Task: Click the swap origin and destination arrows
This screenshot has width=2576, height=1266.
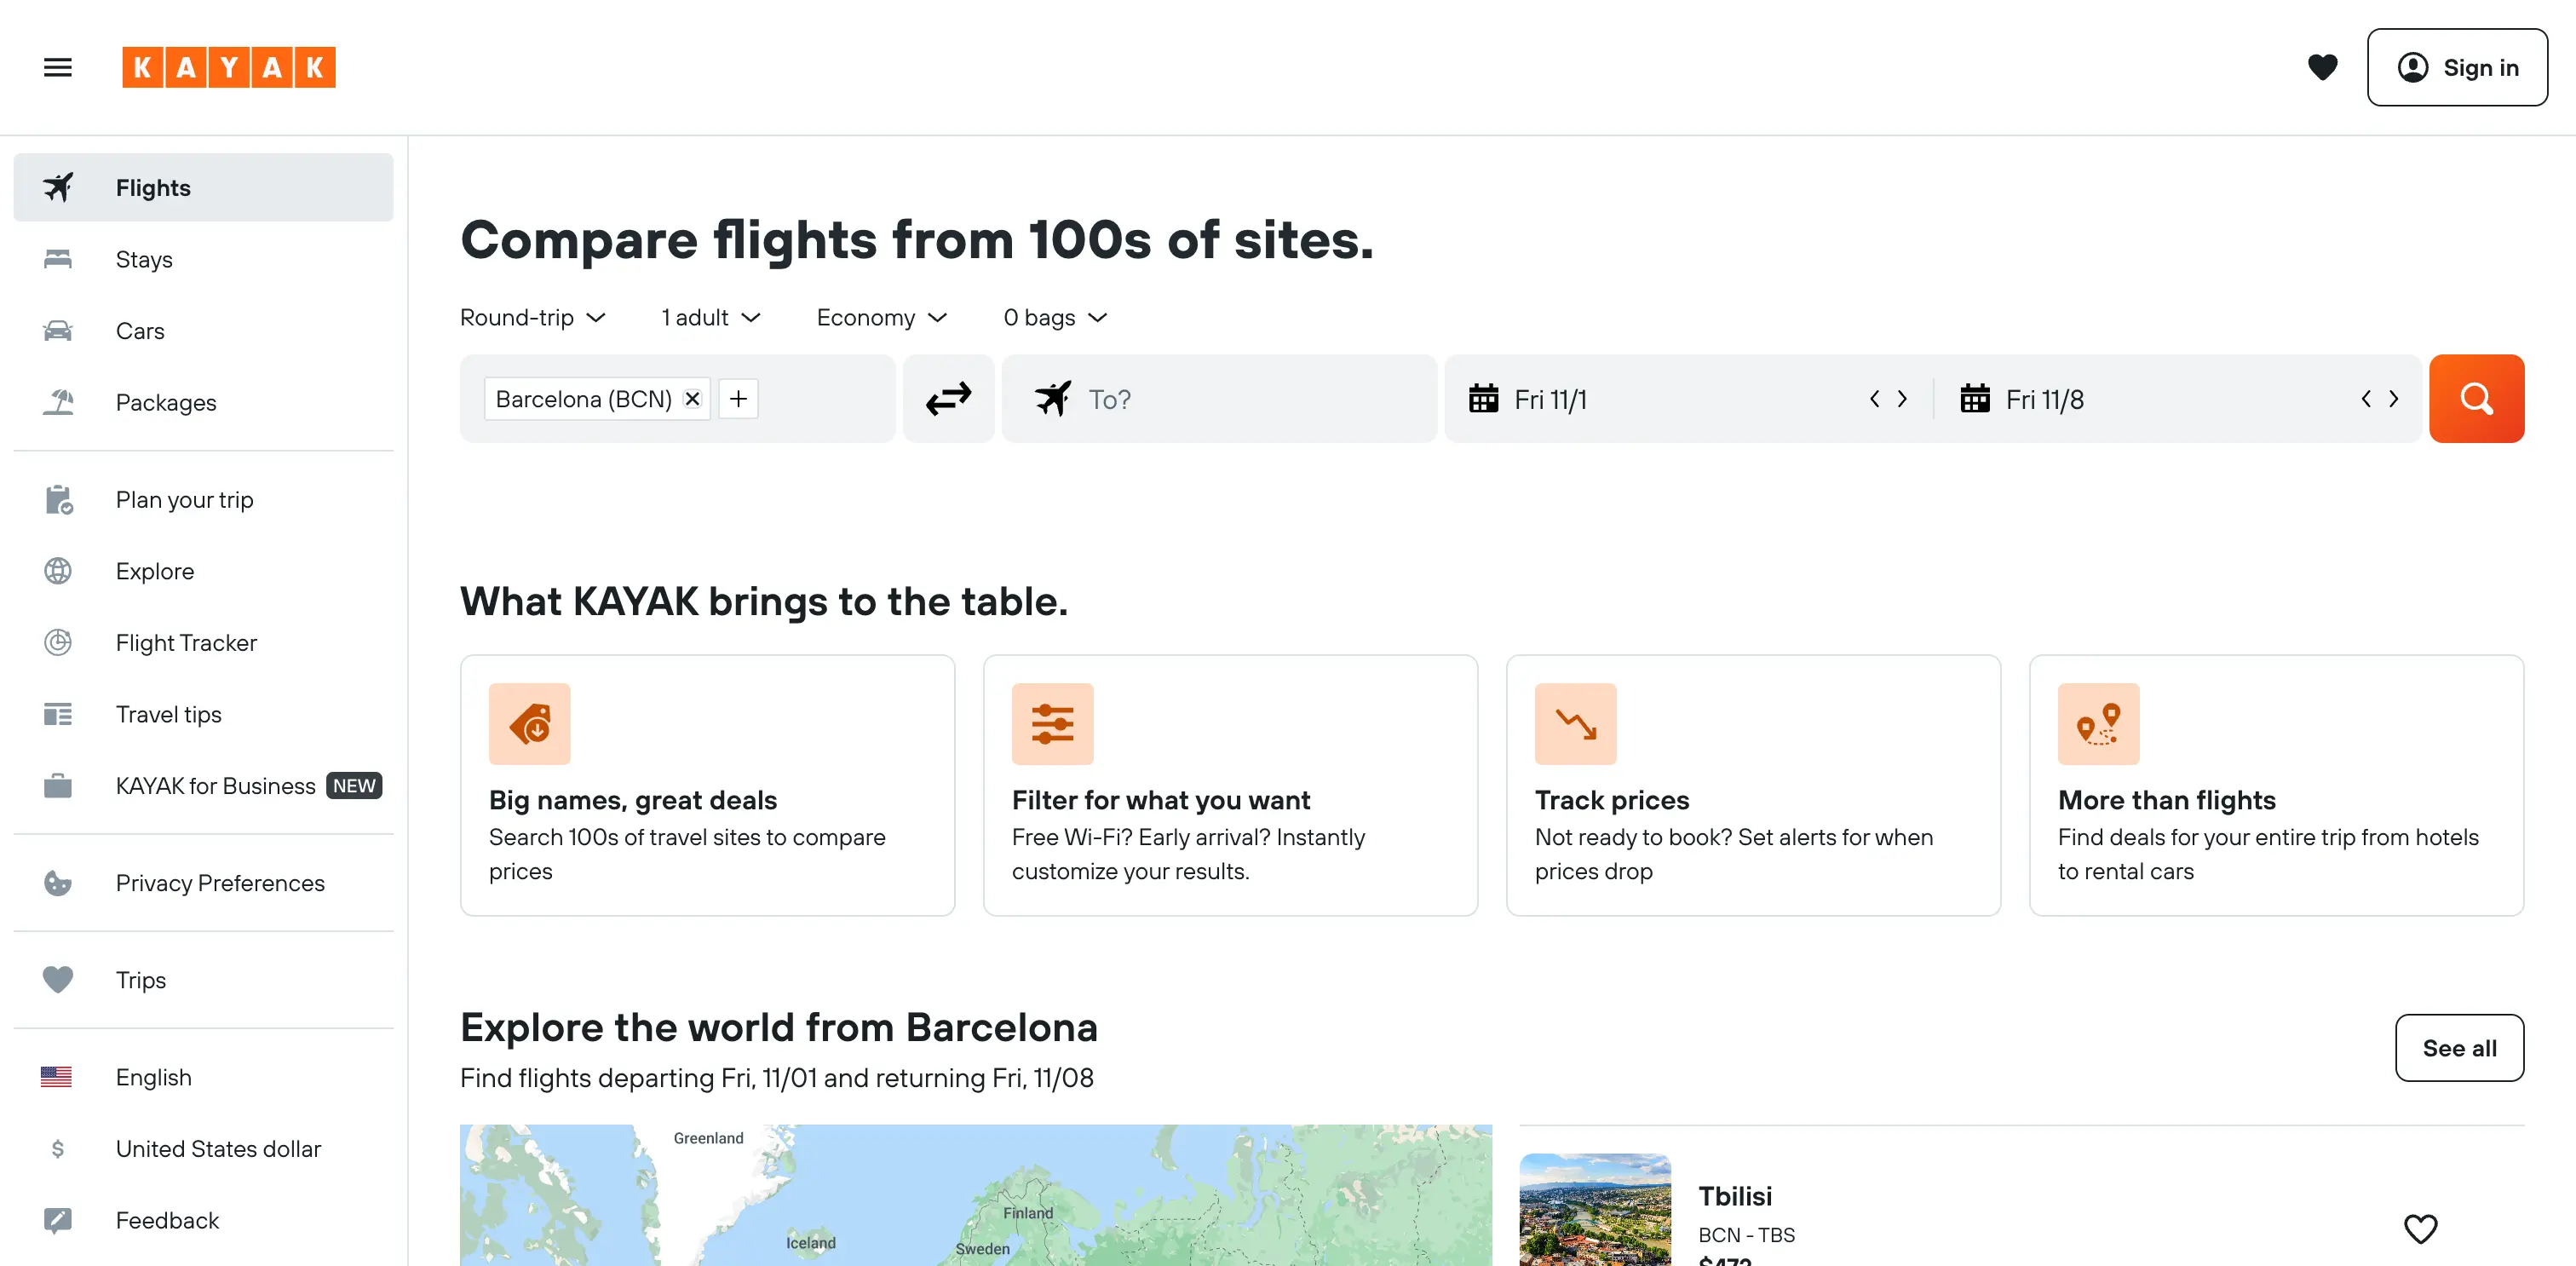Action: point(947,399)
